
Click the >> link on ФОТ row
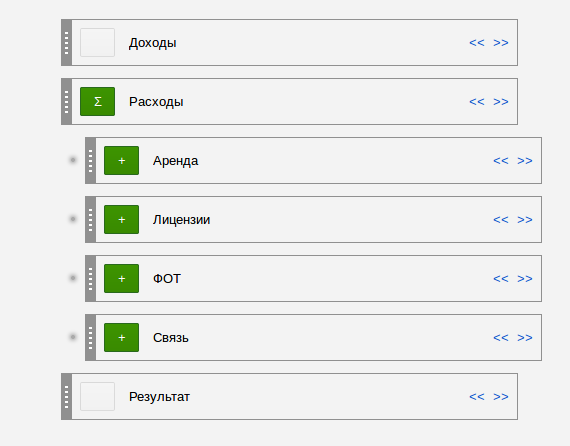pos(525,279)
